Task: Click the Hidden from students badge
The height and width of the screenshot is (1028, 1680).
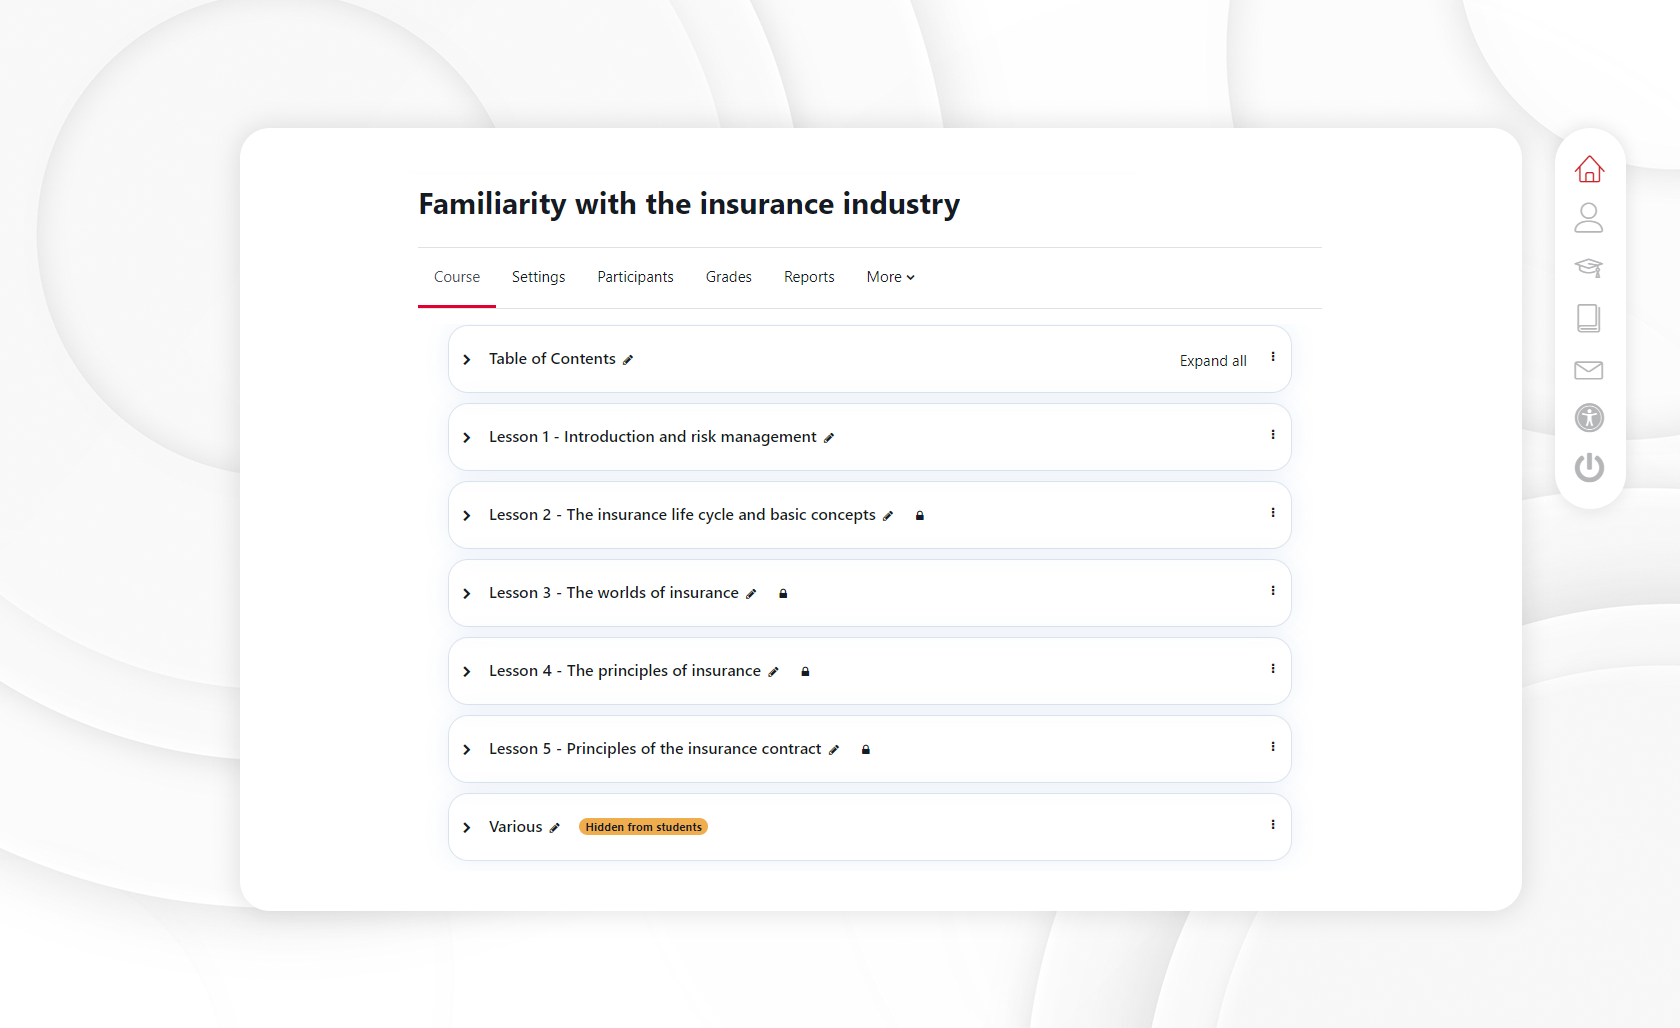Action: (643, 827)
